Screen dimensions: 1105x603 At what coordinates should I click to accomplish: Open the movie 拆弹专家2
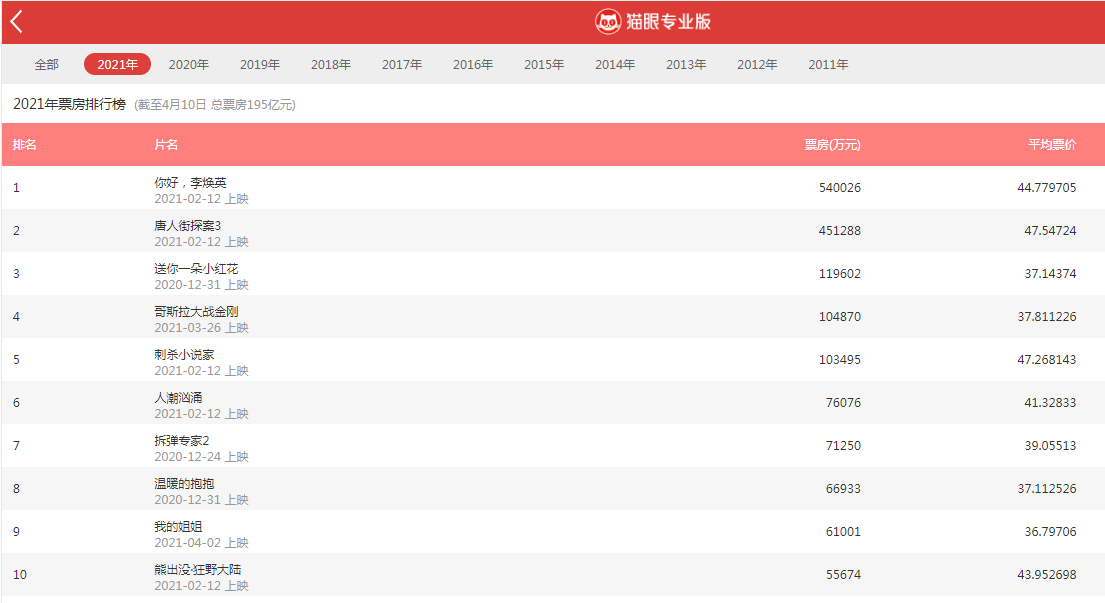[x=182, y=440]
